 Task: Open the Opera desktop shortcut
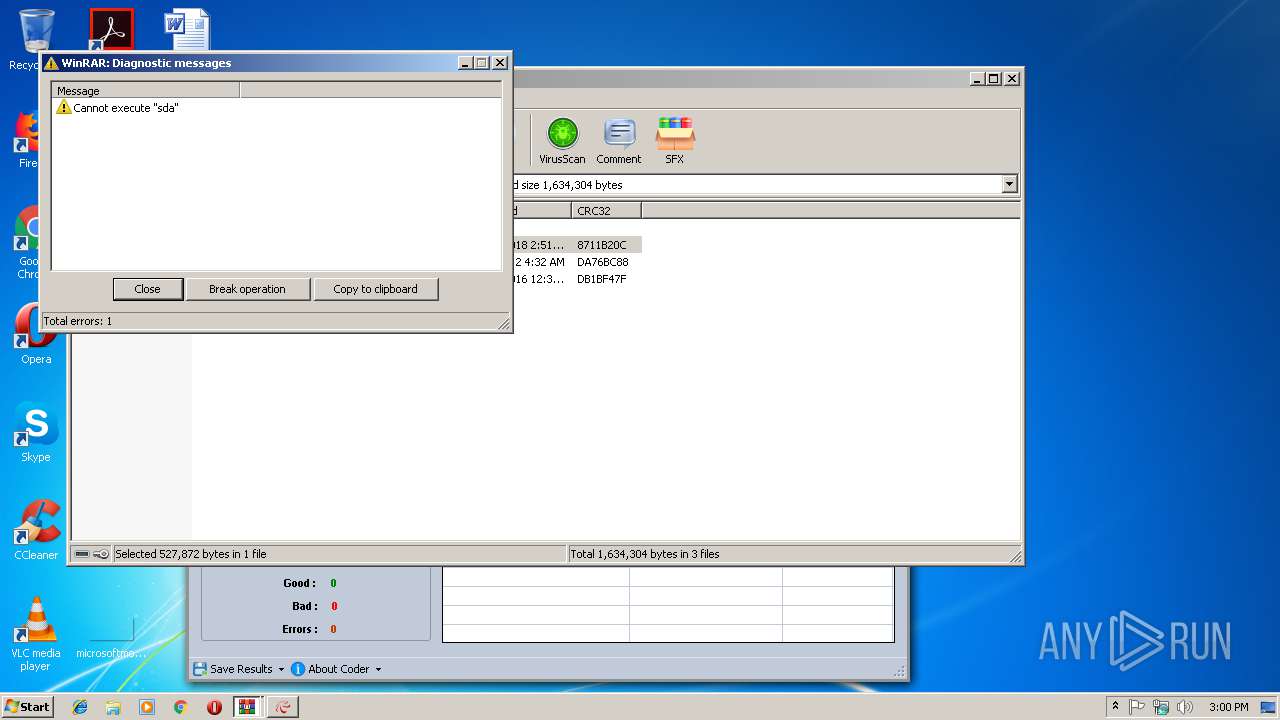click(x=36, y=334)
